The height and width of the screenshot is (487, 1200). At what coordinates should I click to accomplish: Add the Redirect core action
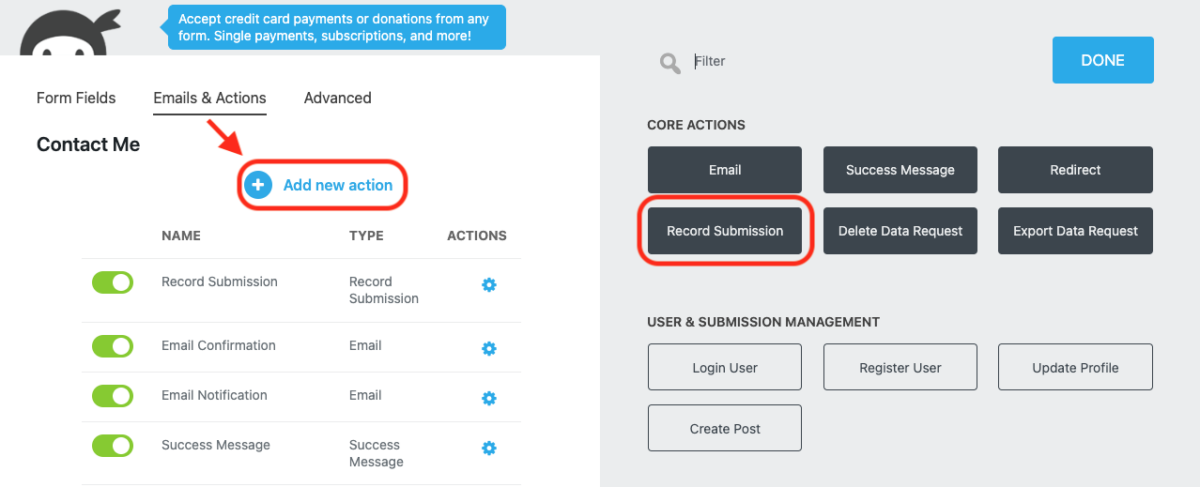pos(1076,170)
